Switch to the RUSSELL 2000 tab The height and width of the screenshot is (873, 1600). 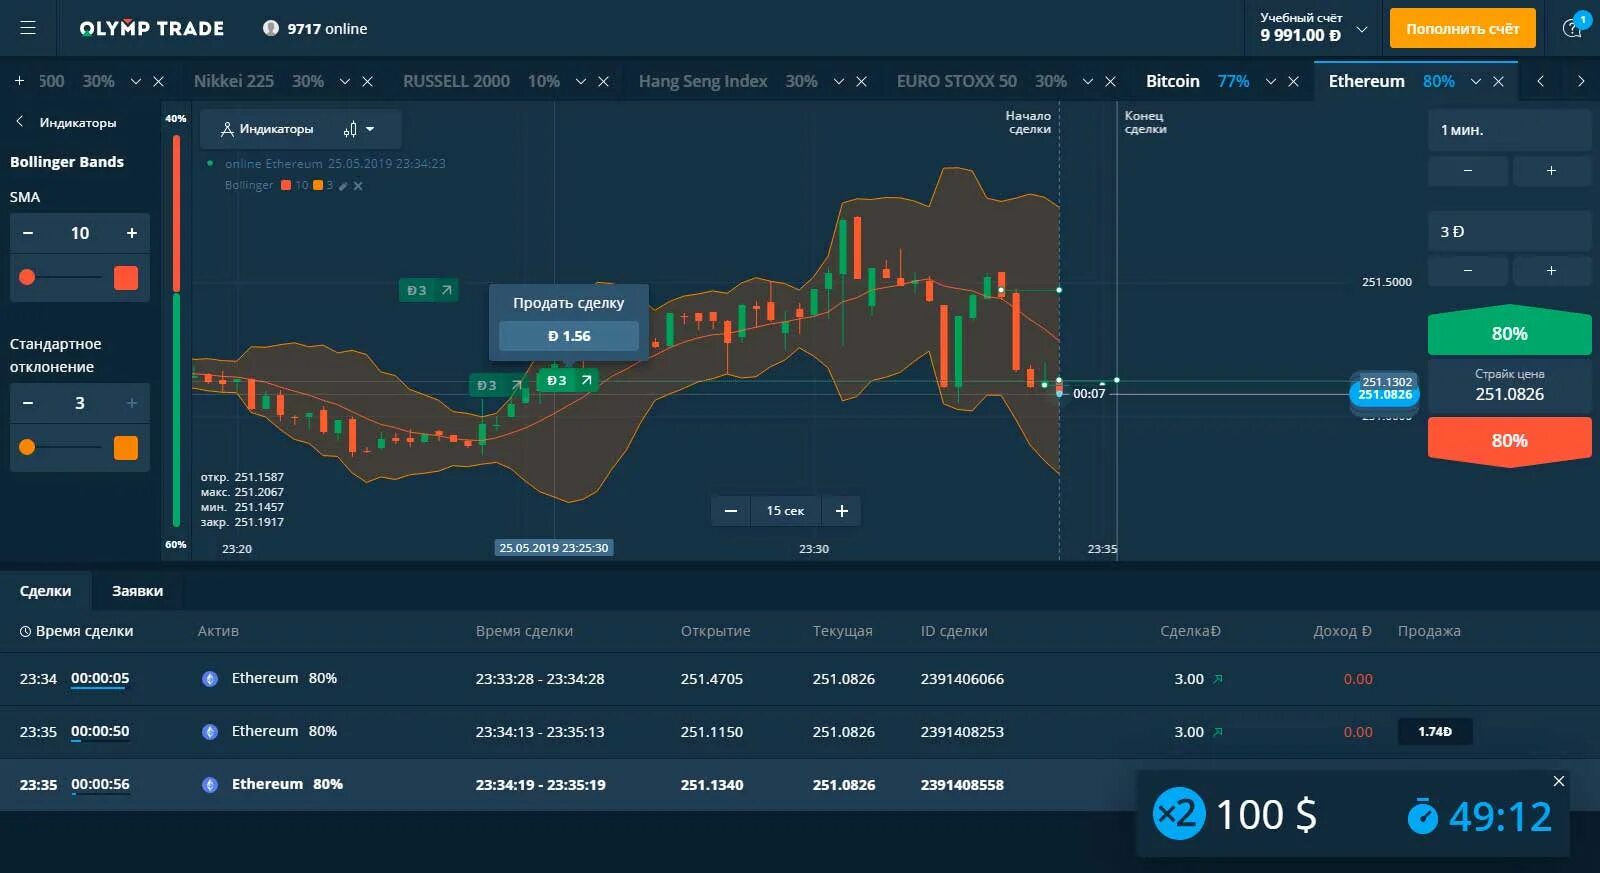click(x=456, y=81)
